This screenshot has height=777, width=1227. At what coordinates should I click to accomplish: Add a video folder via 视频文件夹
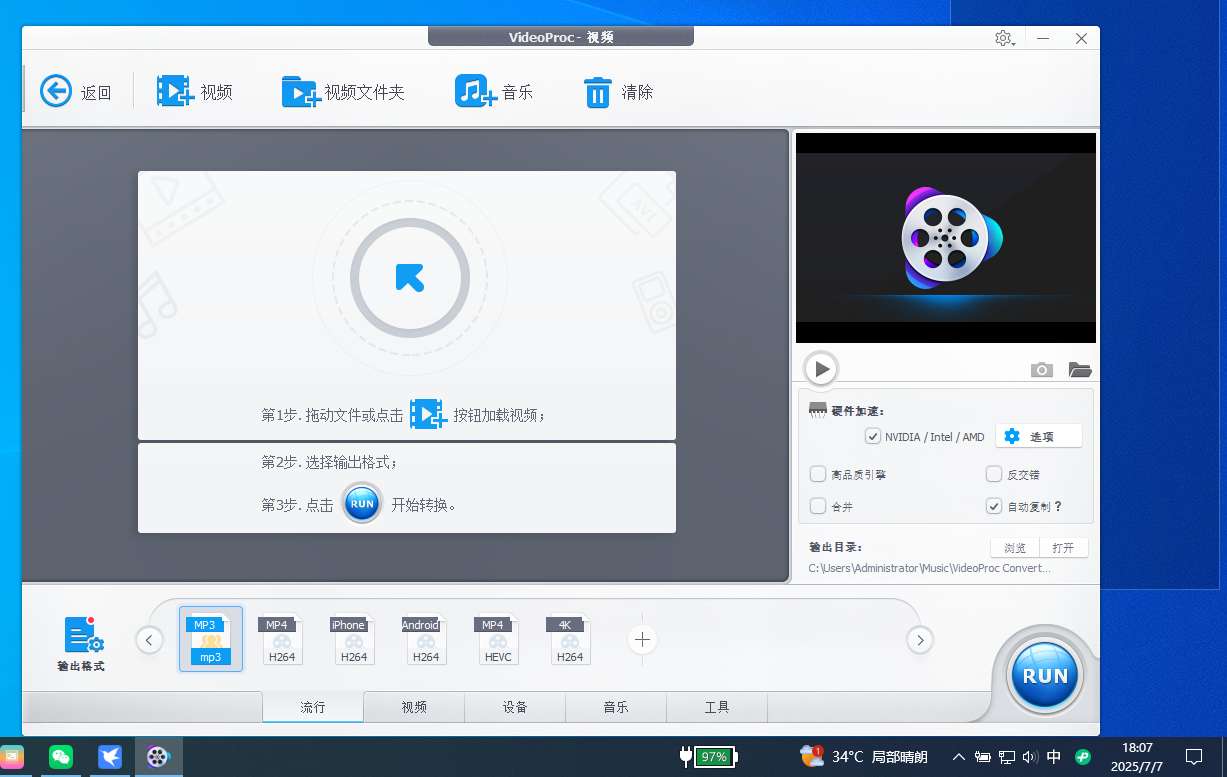(x=300, y=91)
